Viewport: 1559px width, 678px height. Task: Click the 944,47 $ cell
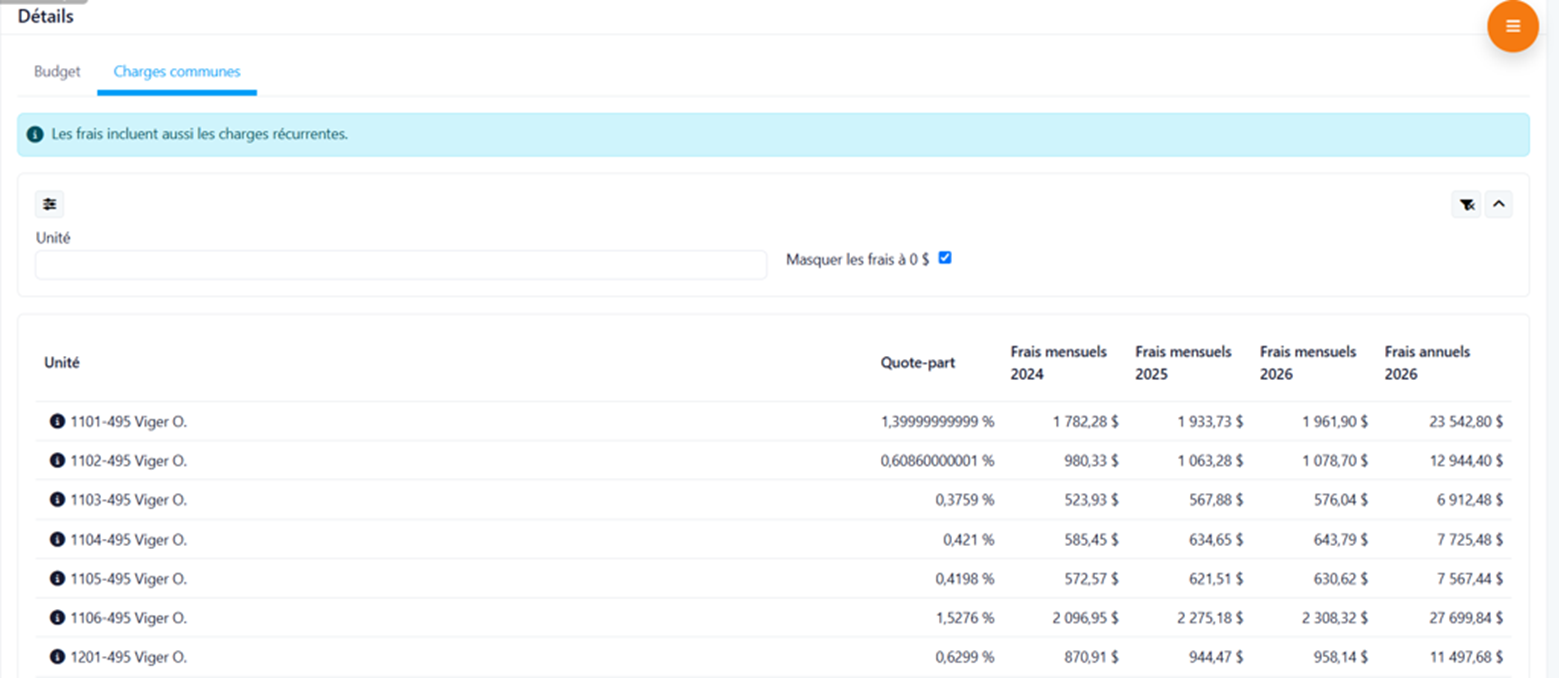click(1216, 657)
